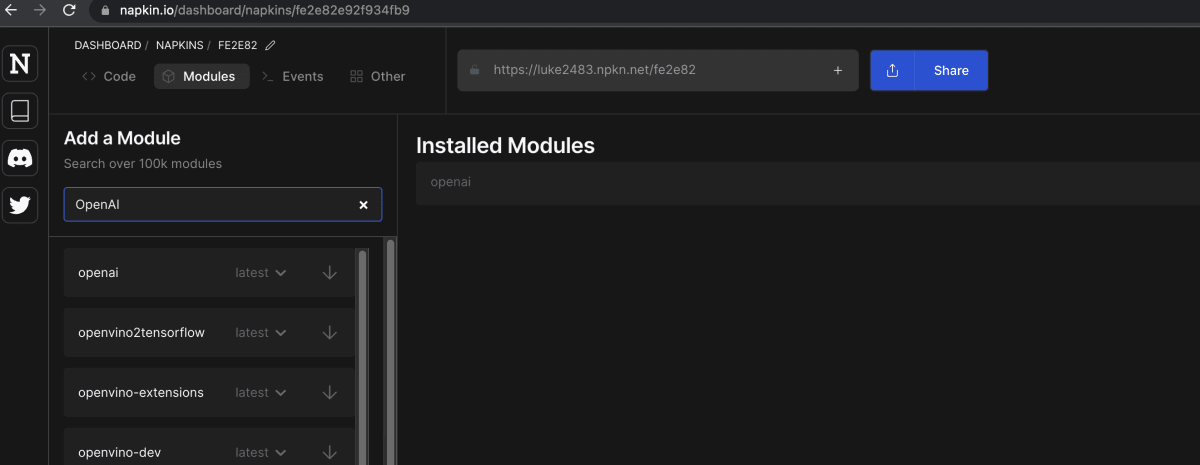Click the lock icon beside the napkin URL
Viewport: 1200px width, 465px height.
475,71
